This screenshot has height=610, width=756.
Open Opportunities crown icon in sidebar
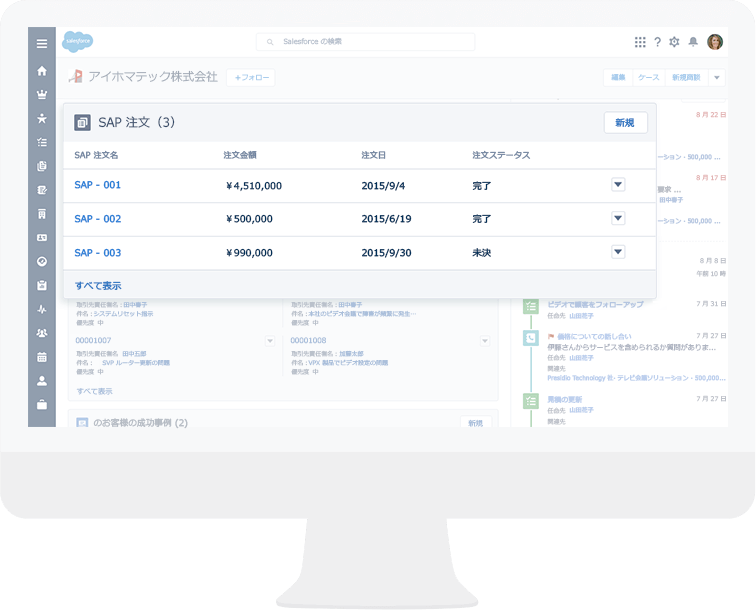coord(42,95)
